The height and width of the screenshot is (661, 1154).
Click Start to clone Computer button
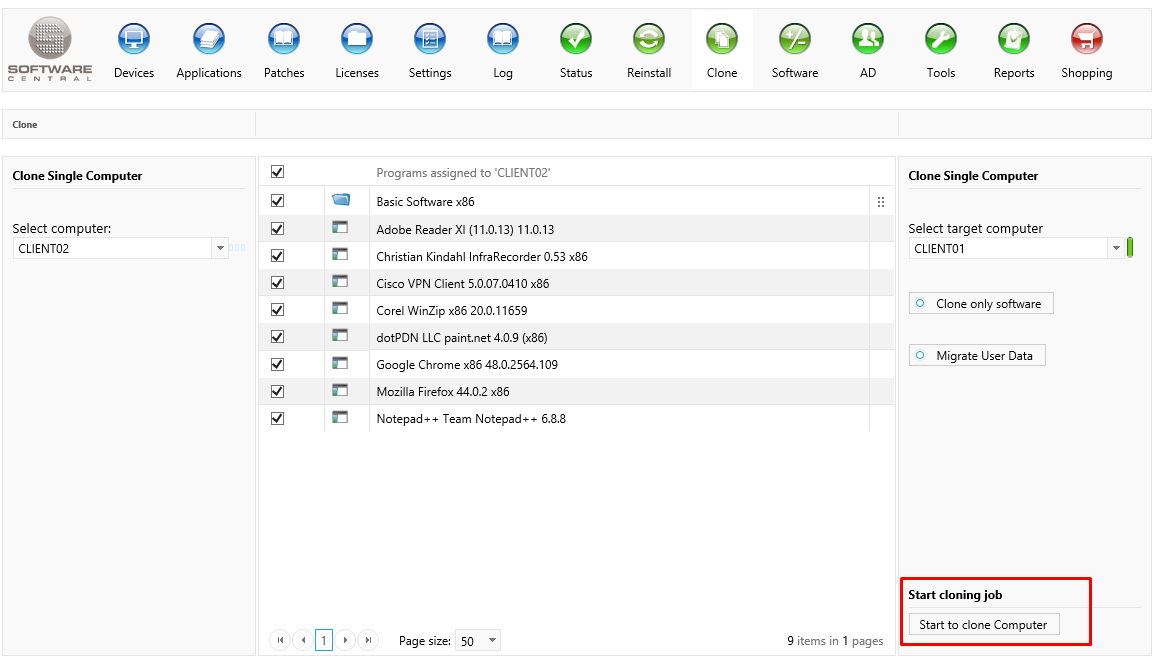(x=983, y=625)
